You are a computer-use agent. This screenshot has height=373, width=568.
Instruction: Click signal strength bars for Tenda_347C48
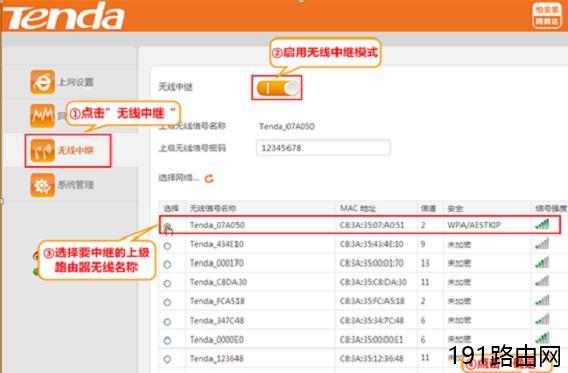[542, 319]
